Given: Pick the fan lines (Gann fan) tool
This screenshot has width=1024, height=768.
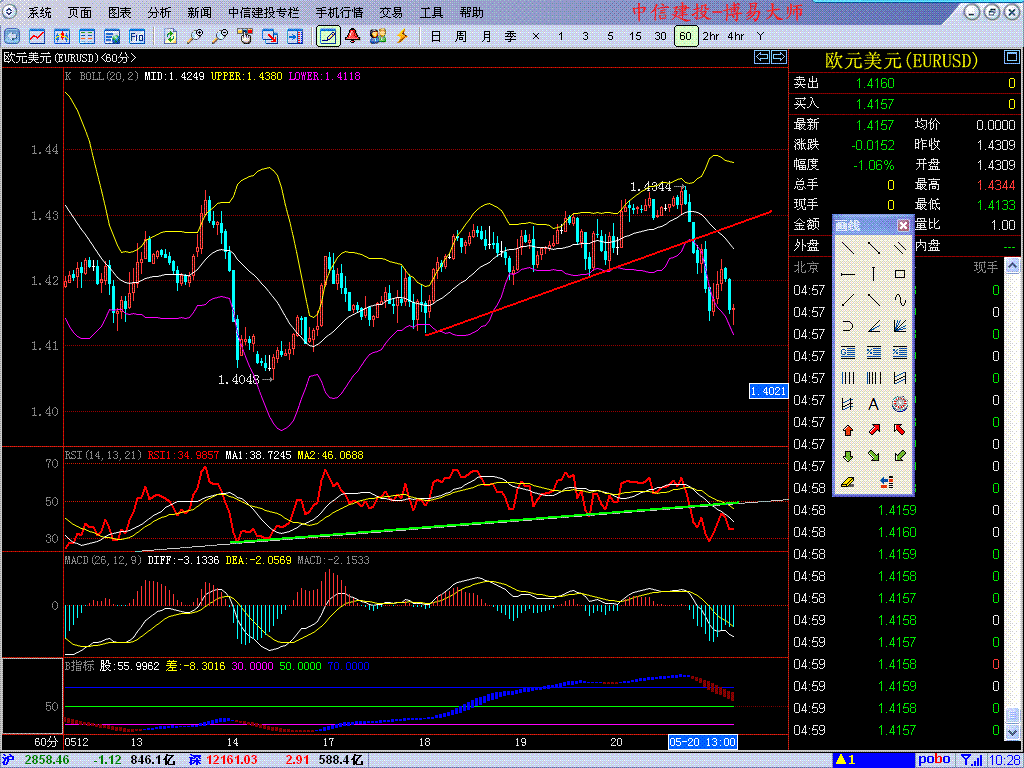Looking at the screenshot, I should (899, 326).
